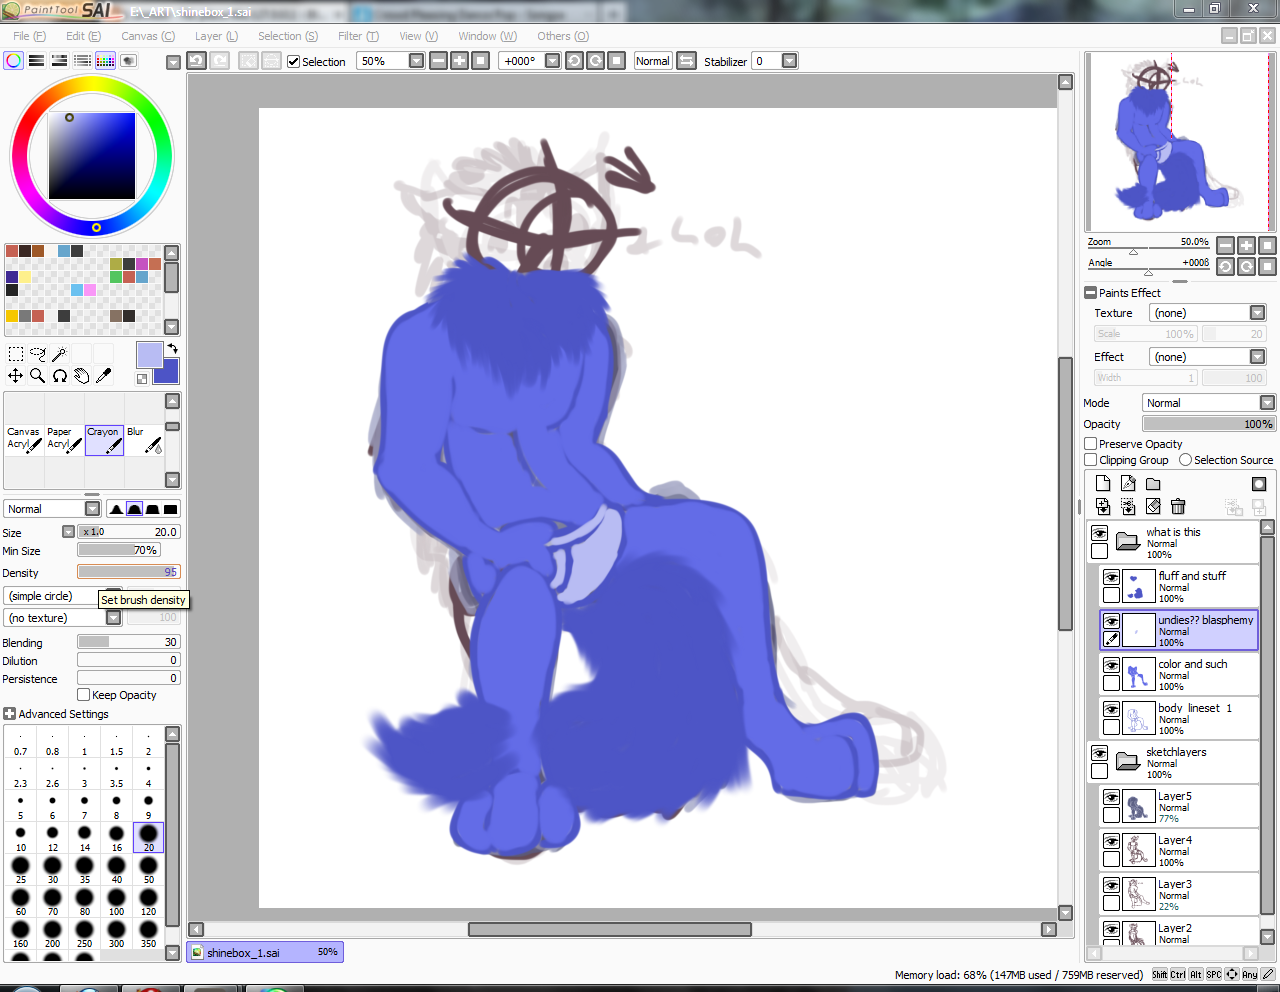The image size is (1280, 992).
Task: Select the Rotate view tool
Action: pyautogui.click(x=60, y=376)
